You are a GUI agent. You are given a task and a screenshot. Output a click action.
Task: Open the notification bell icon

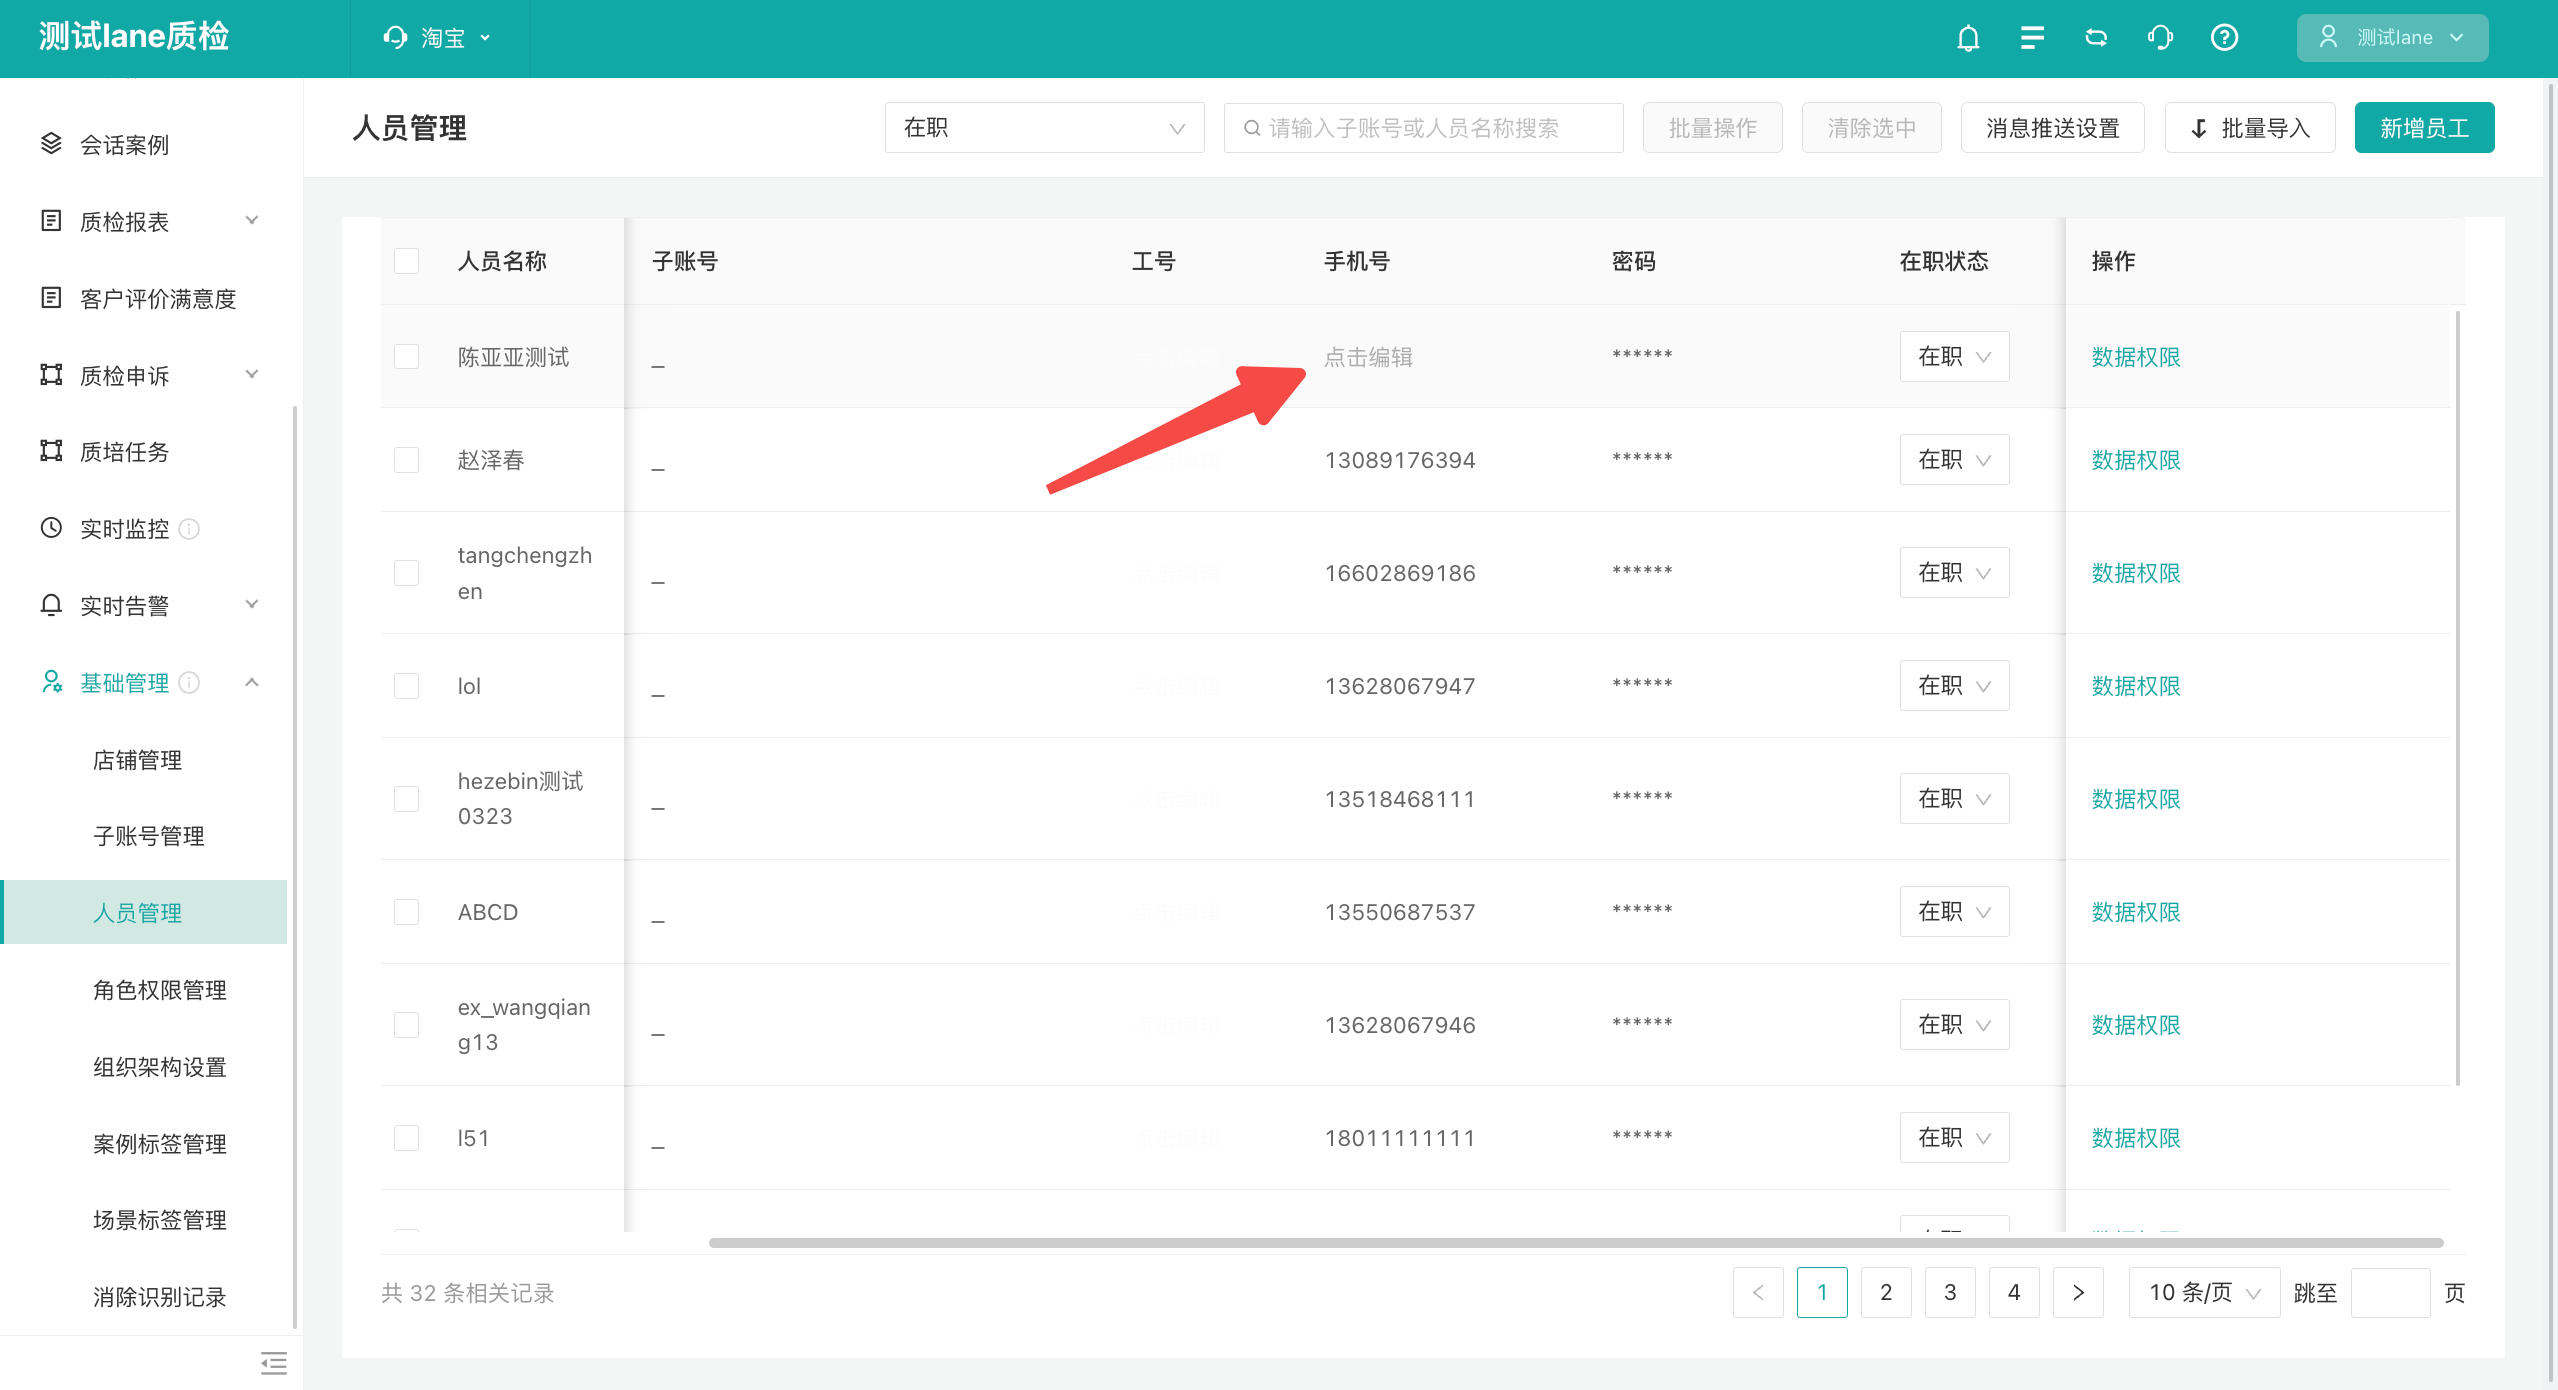1968,38
